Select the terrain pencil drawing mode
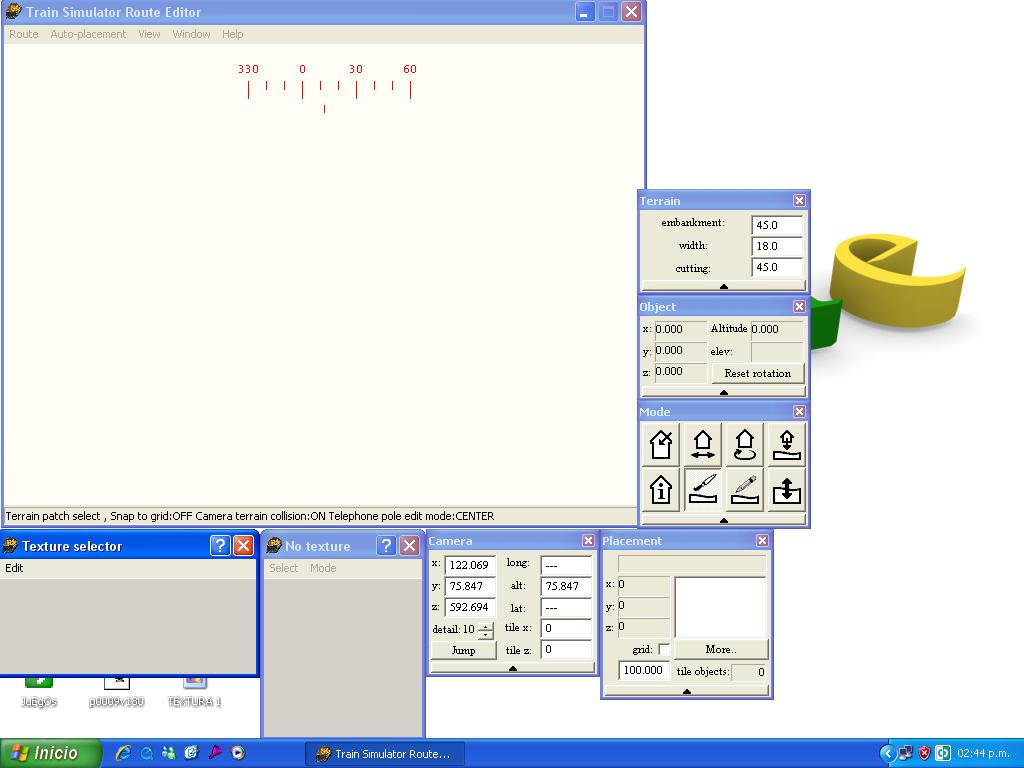Image resolution: width=1024 pixels, height=768 pixels. point(744,490)
